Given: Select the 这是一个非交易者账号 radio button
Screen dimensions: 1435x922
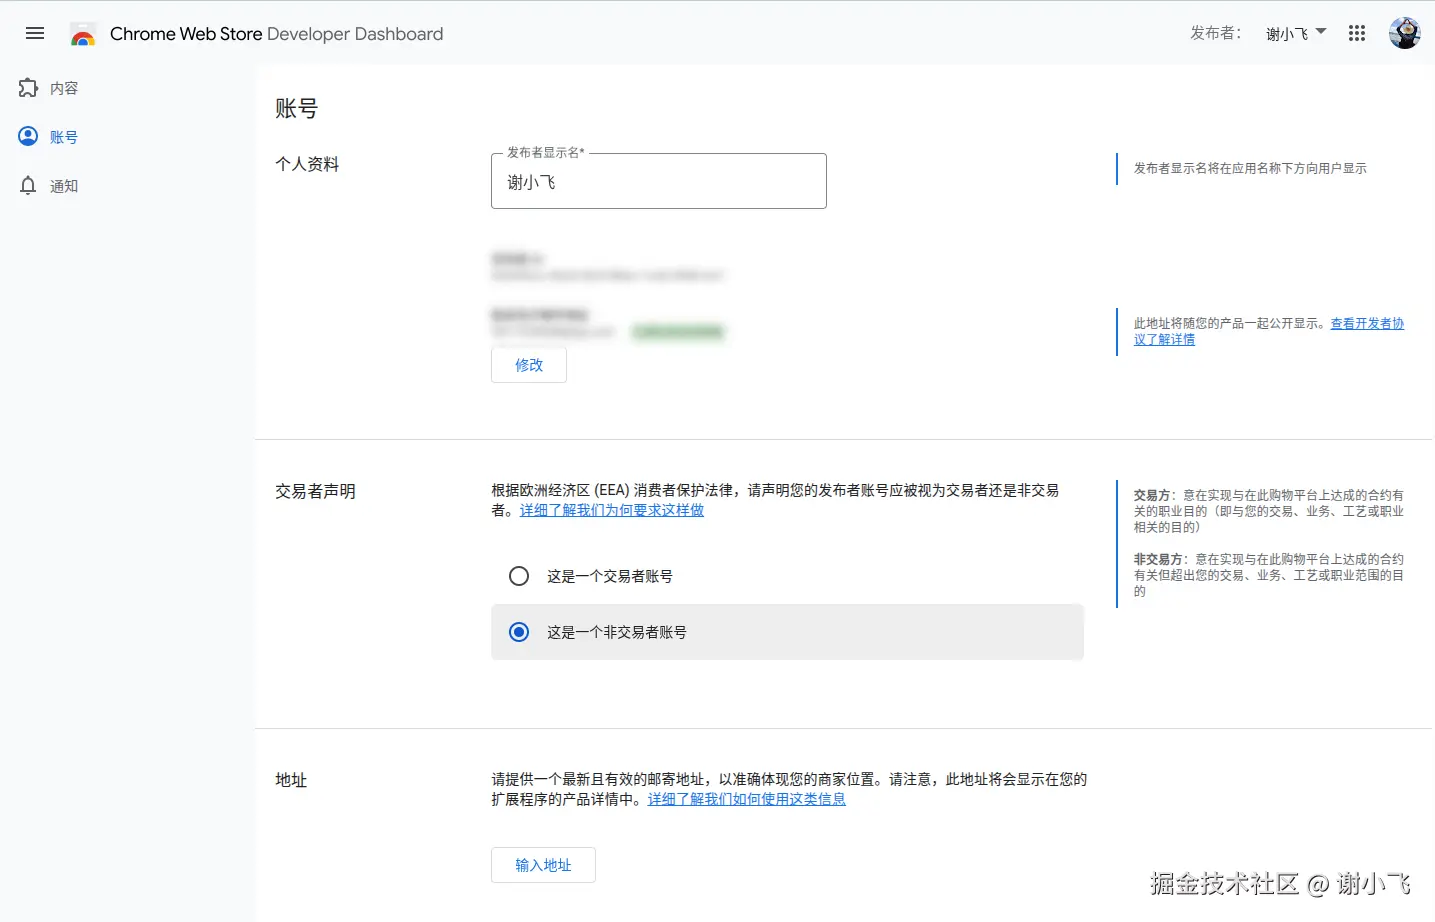Looking at the screenshot, I should point(519,632).
